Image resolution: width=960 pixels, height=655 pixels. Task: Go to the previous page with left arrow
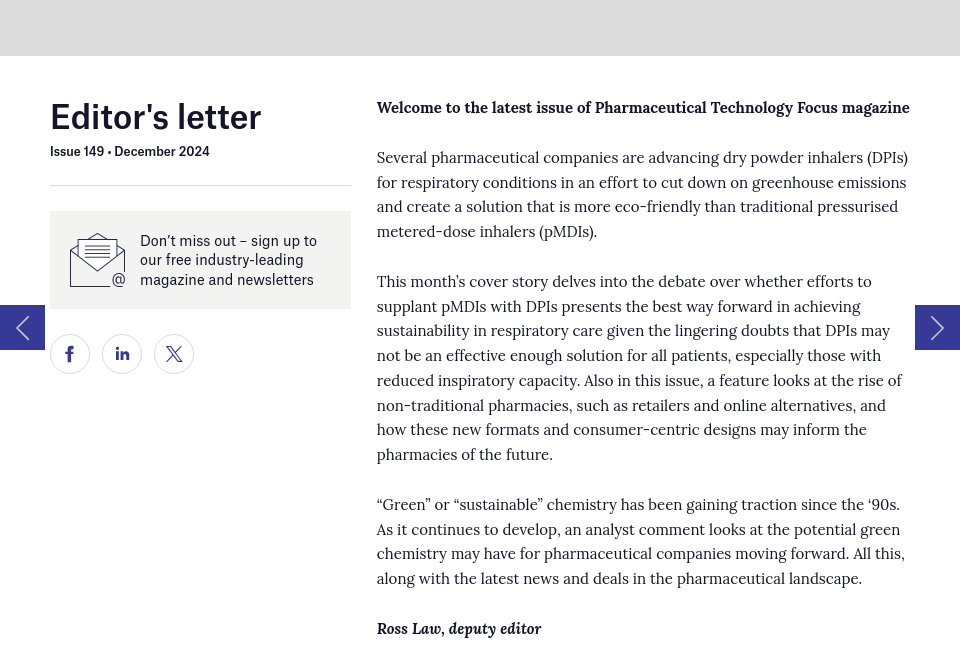tap(22, 327)
